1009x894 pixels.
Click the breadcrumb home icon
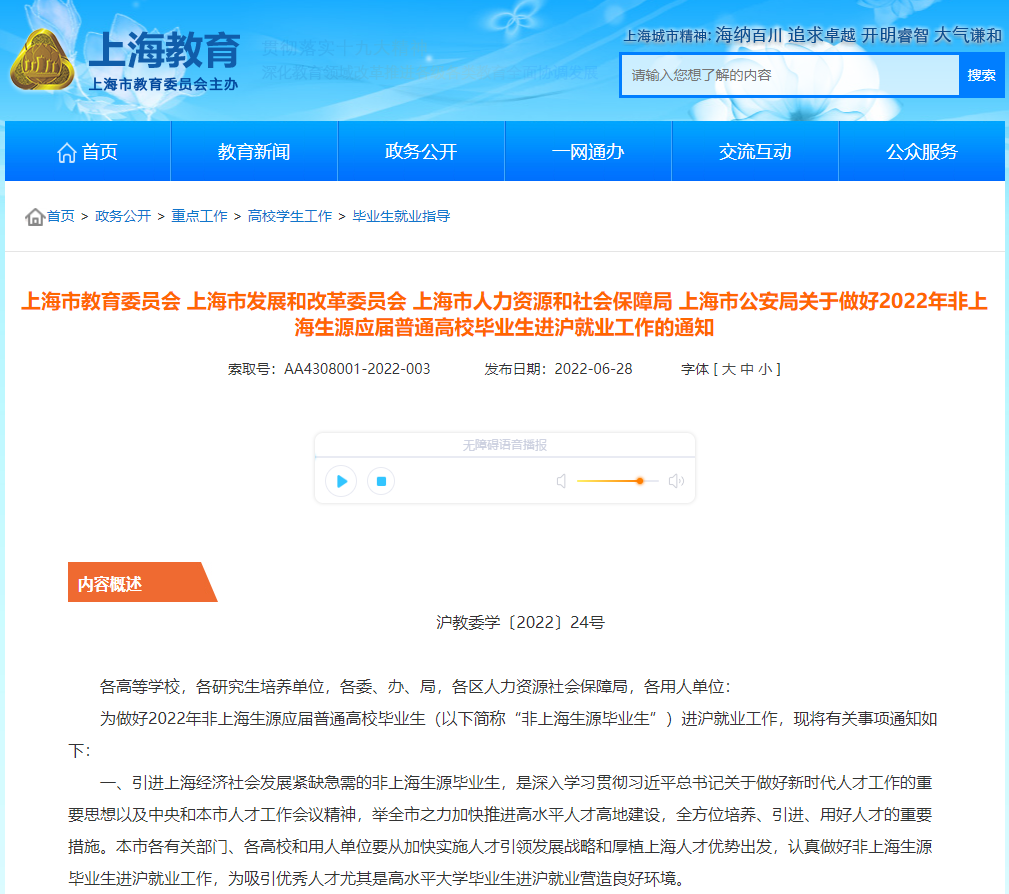click(35, 216)
